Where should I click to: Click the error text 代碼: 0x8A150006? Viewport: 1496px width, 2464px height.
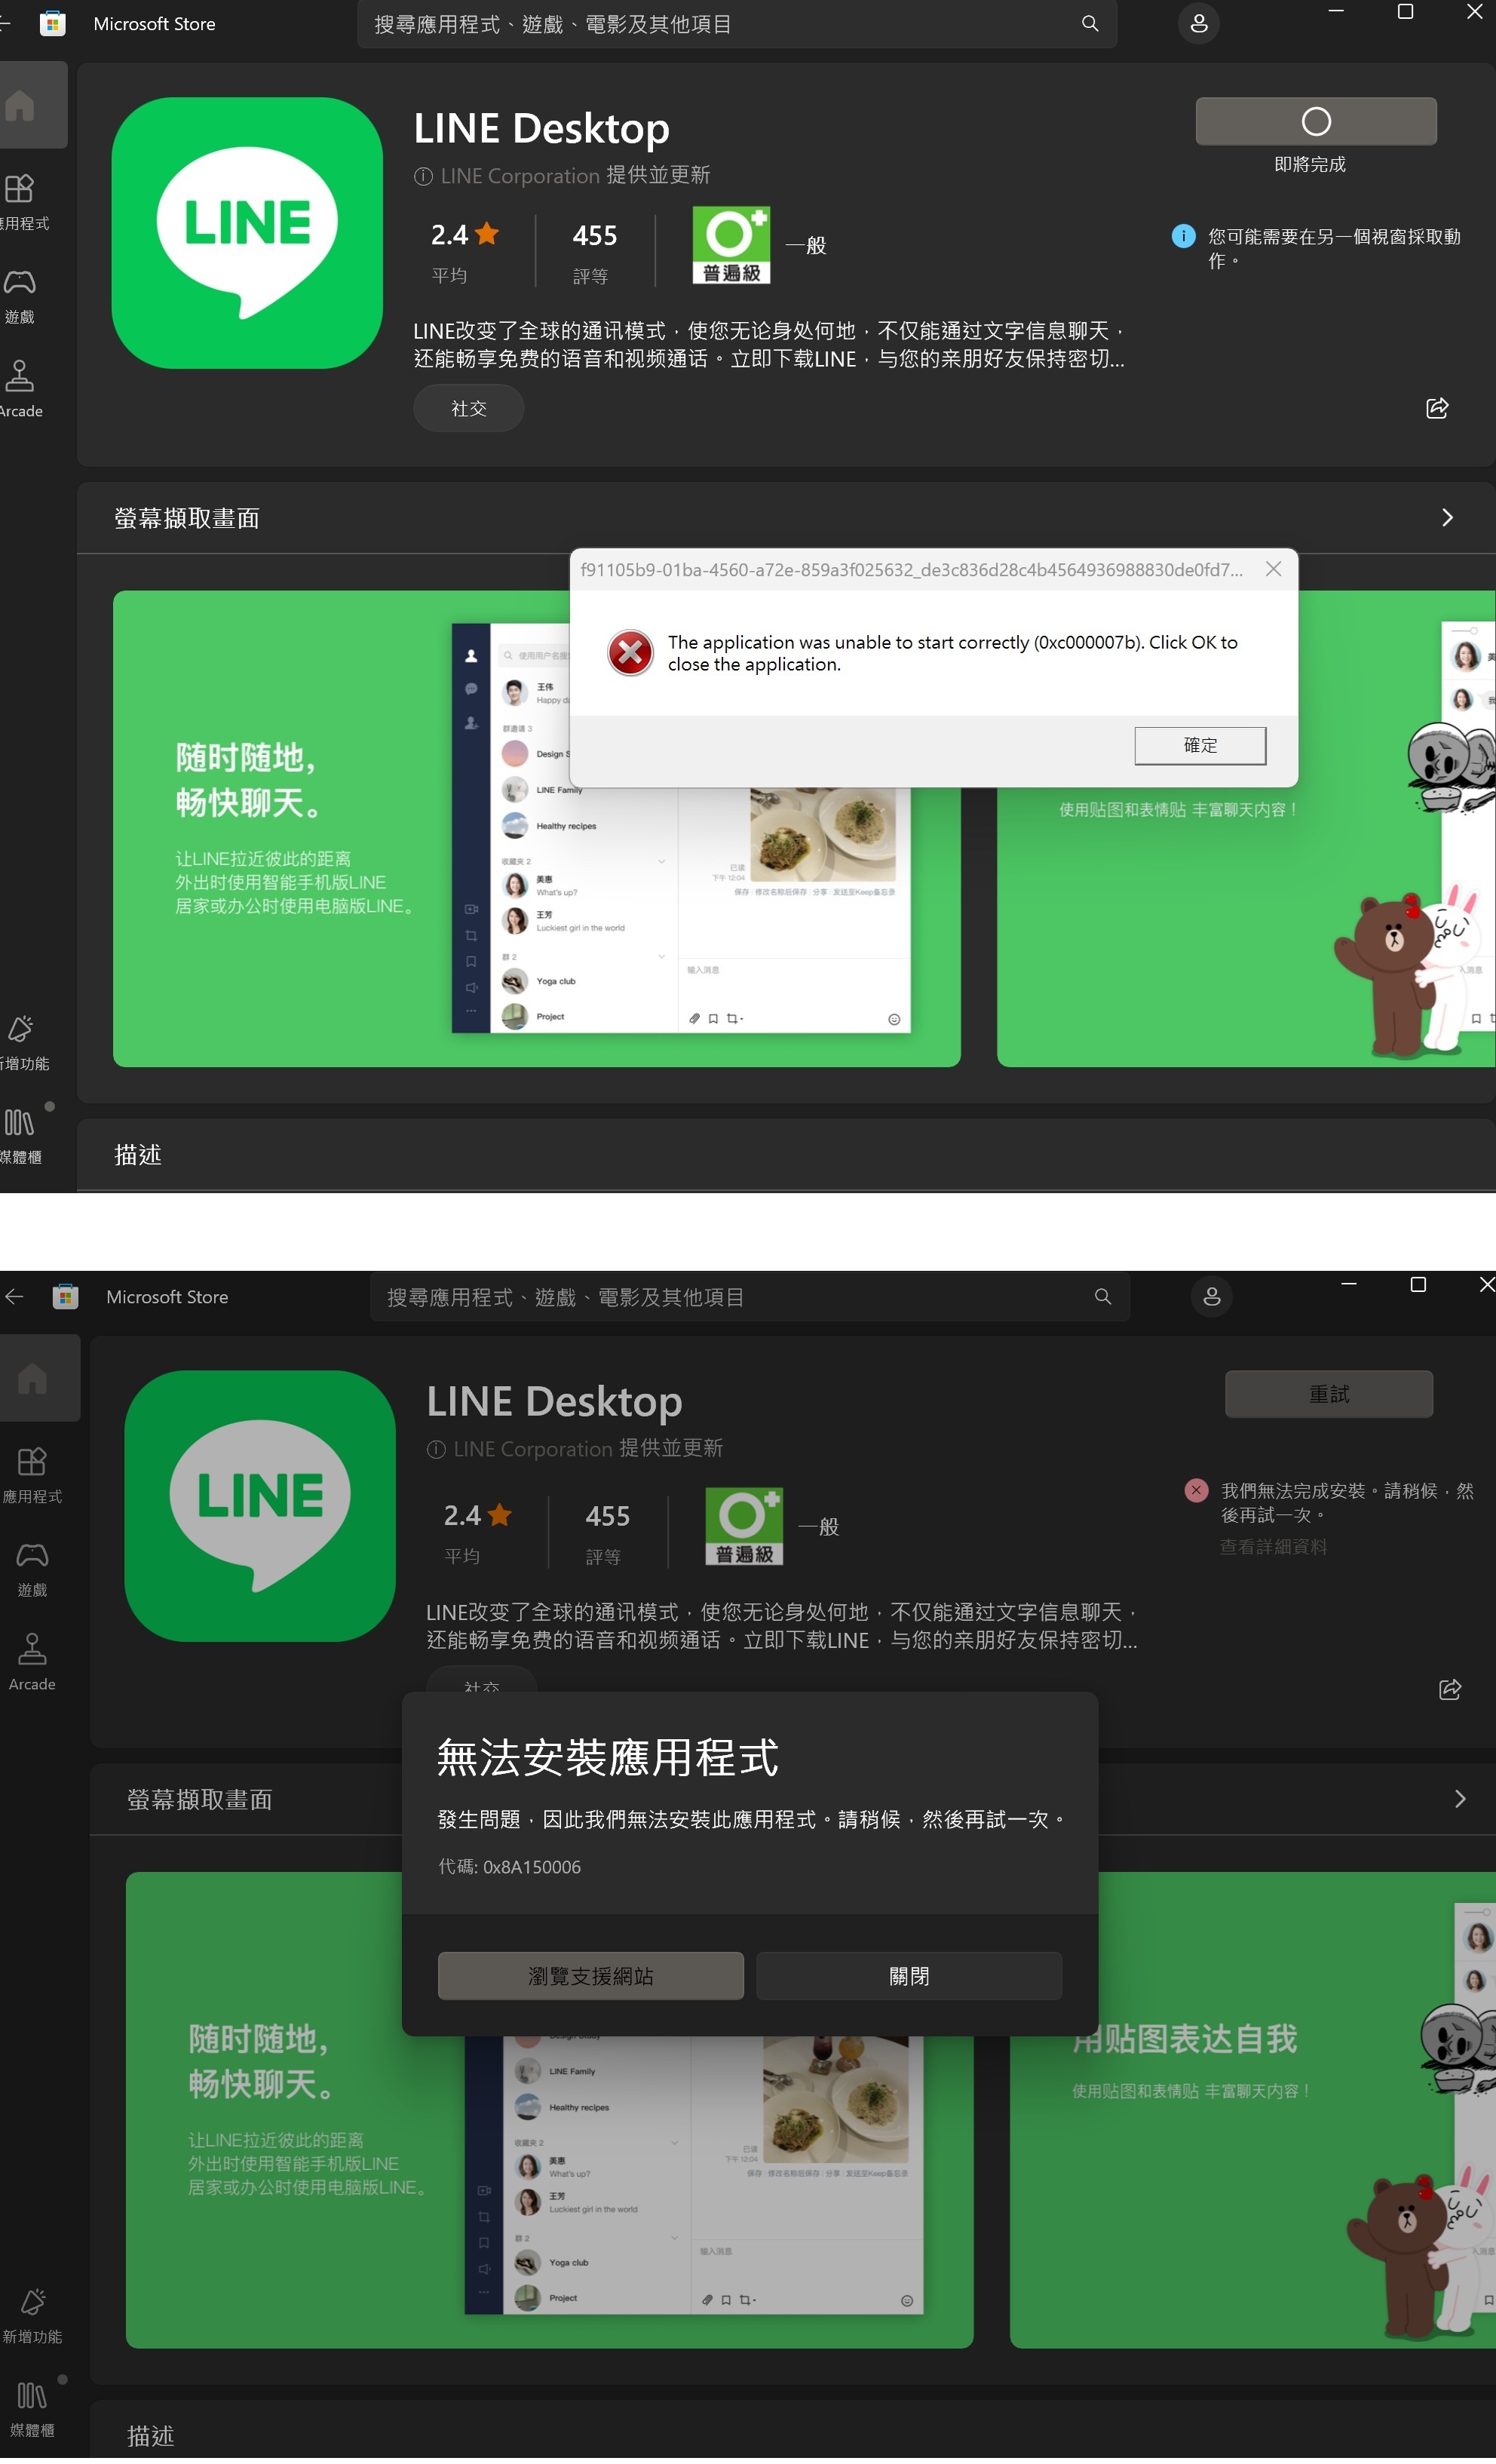tap(509, 1867)
